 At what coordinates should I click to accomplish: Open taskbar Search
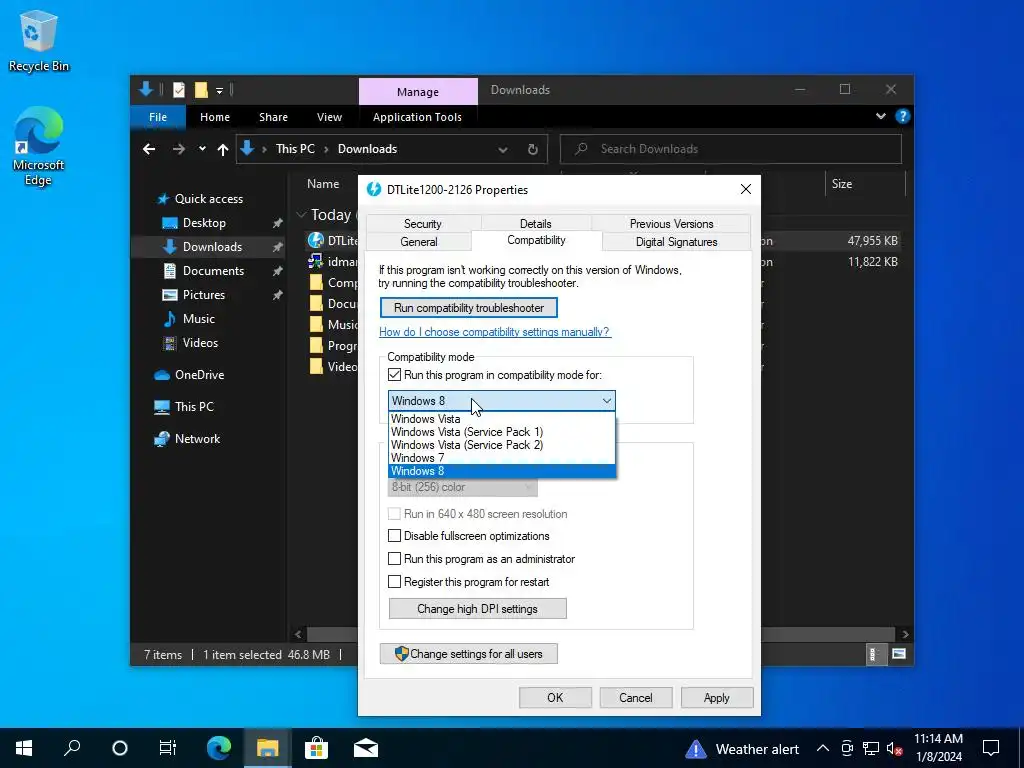[x=72, y=748]
